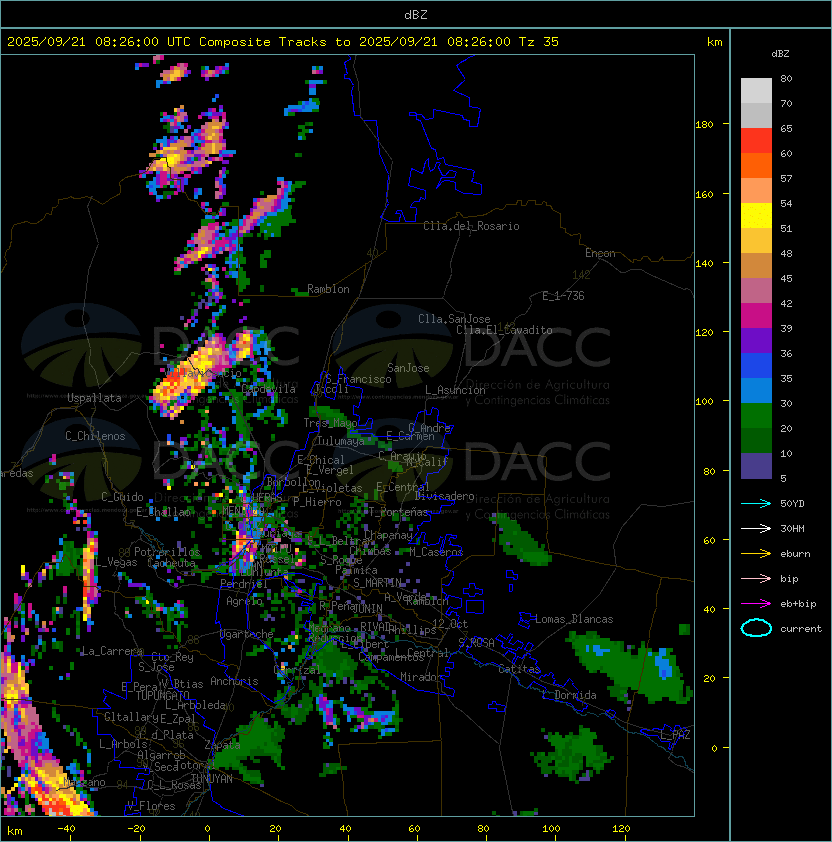832x842 pixels.
Task: Click the cyan 50YD arrow icon
Action: [x=756, y=504]
